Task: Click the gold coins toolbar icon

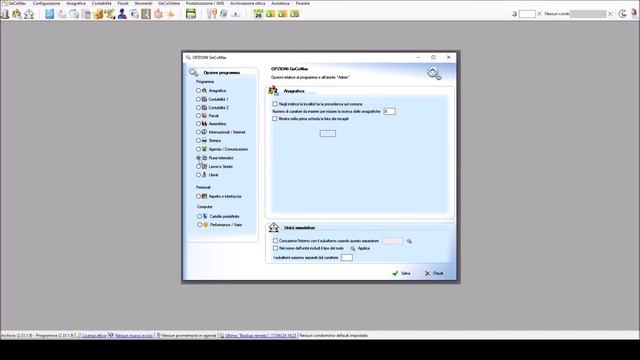Action: point(98,14)
